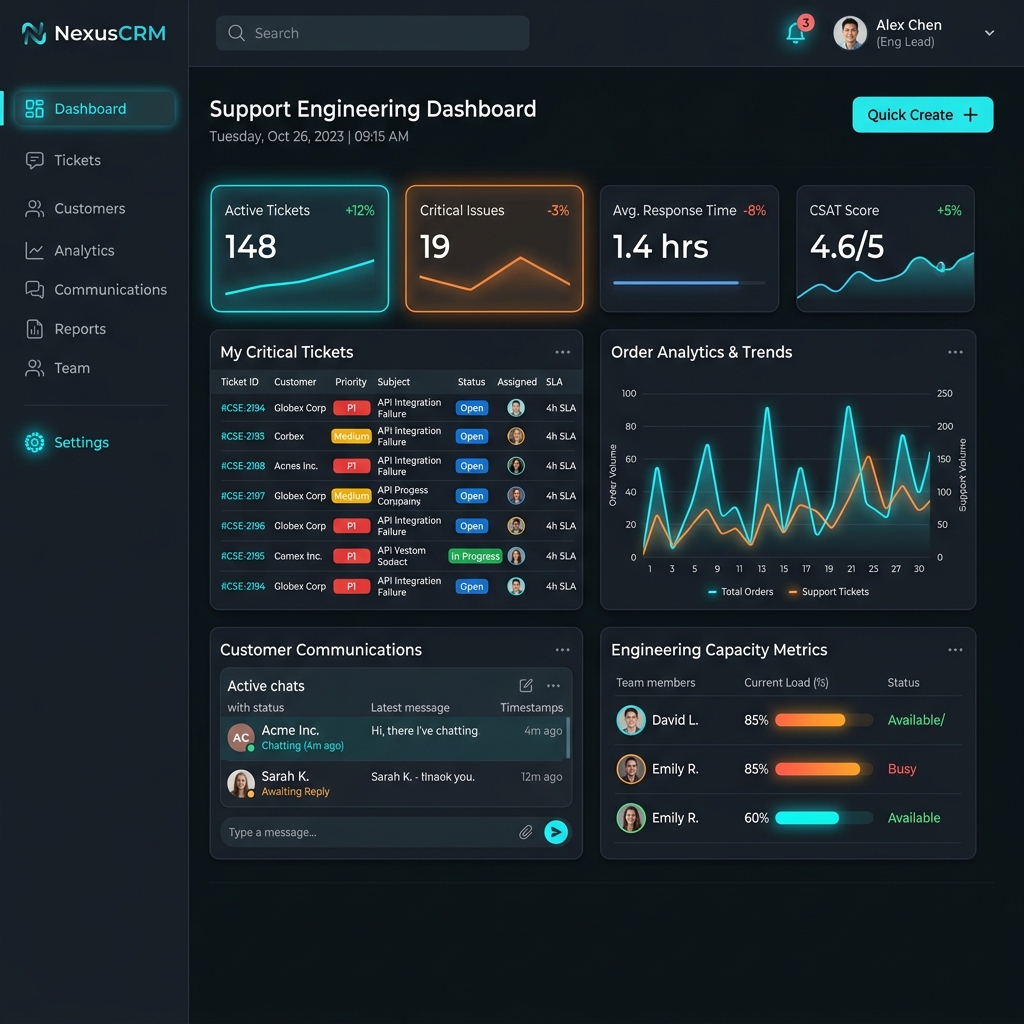Click assignee avatar on Acnes Inc. ticket
The height and width of the screenshot is (1024, 1024).
pos(516,466)
